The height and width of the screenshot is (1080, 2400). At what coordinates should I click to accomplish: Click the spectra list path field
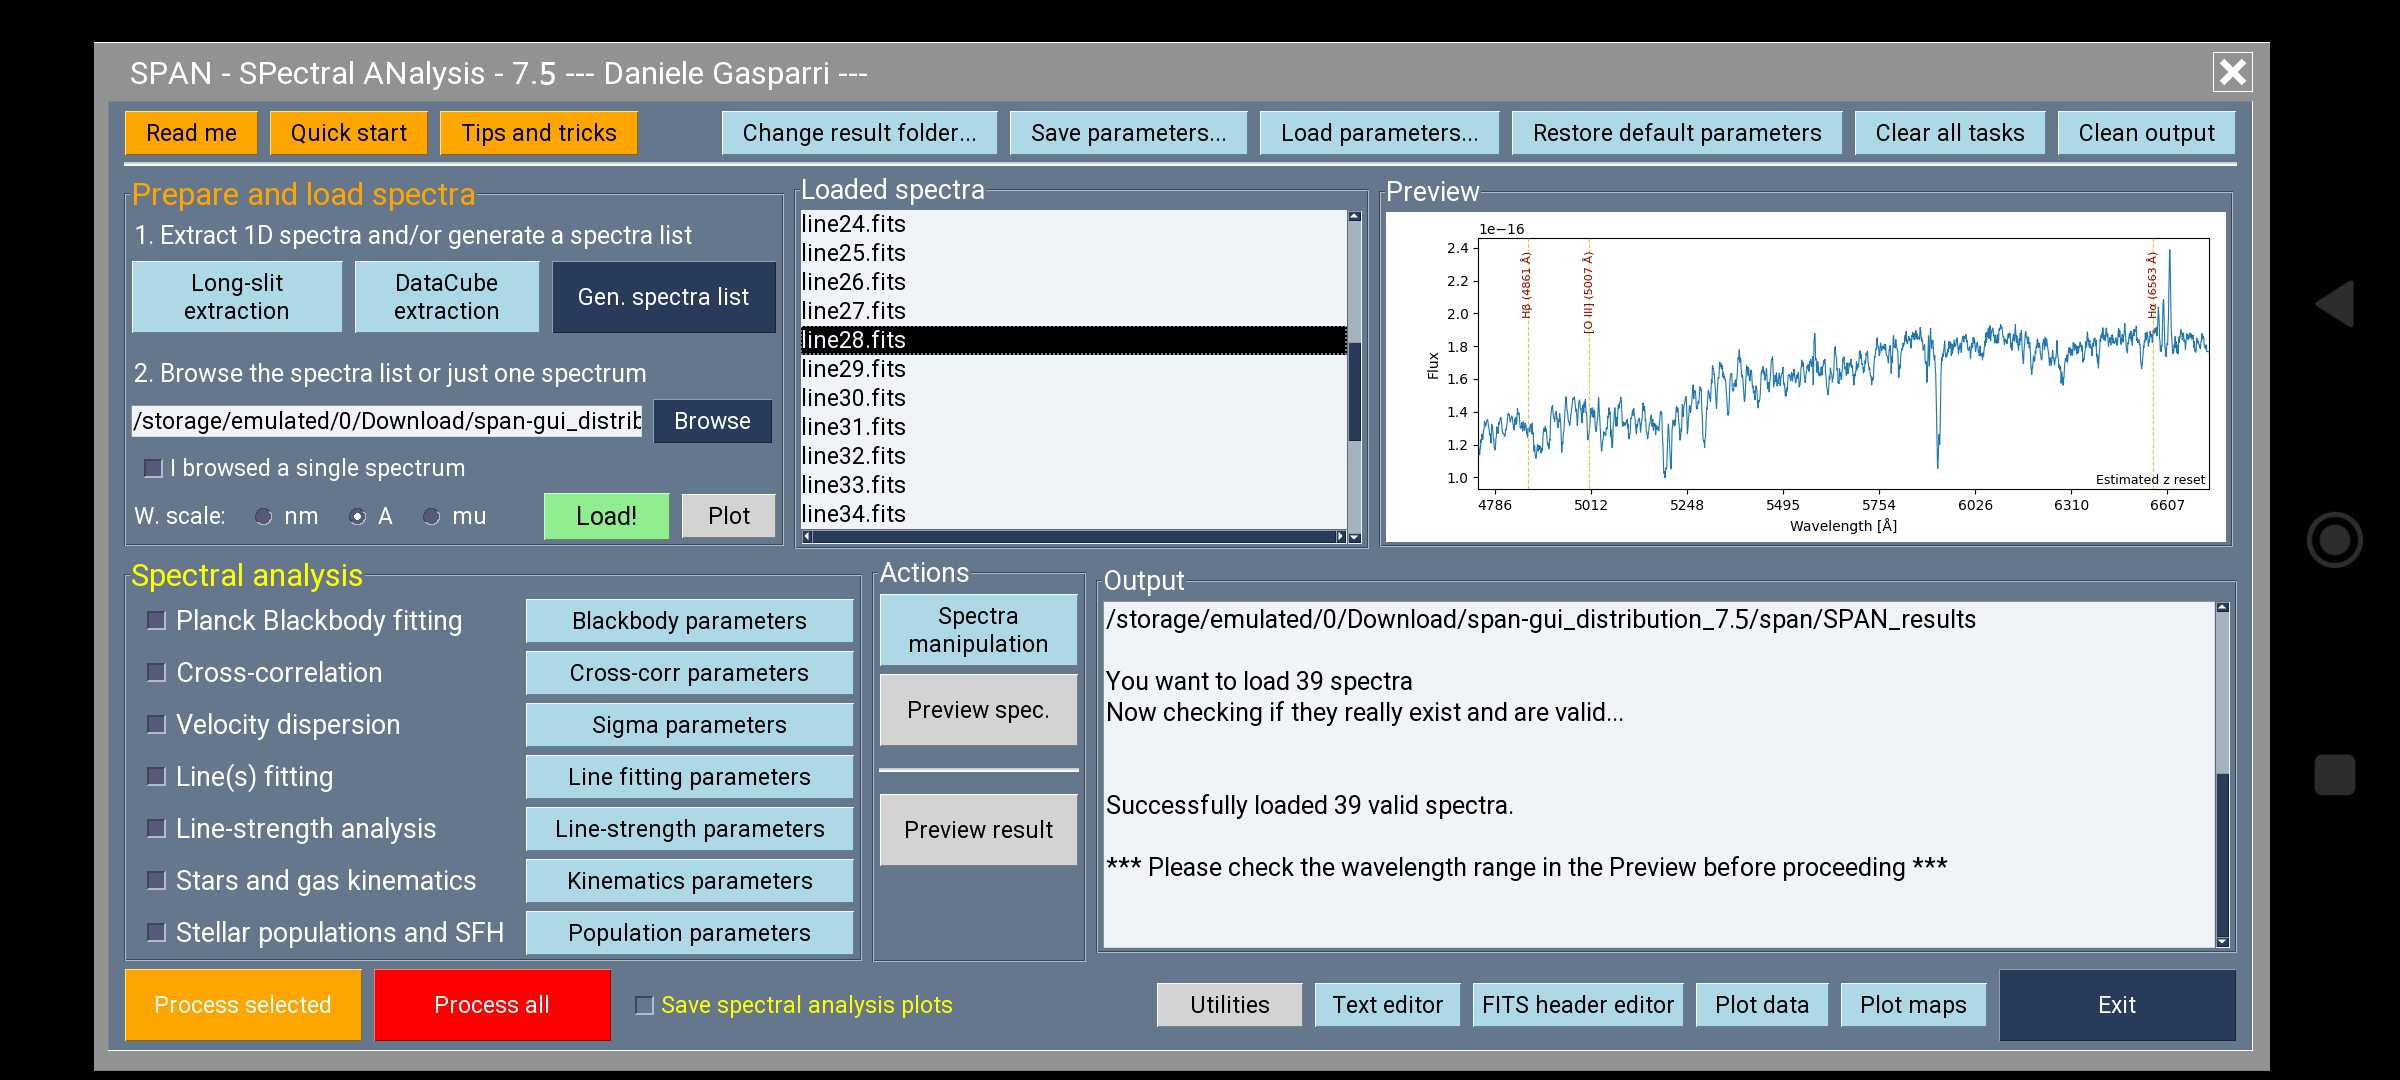pyautogui.click(x=387, y=421)
